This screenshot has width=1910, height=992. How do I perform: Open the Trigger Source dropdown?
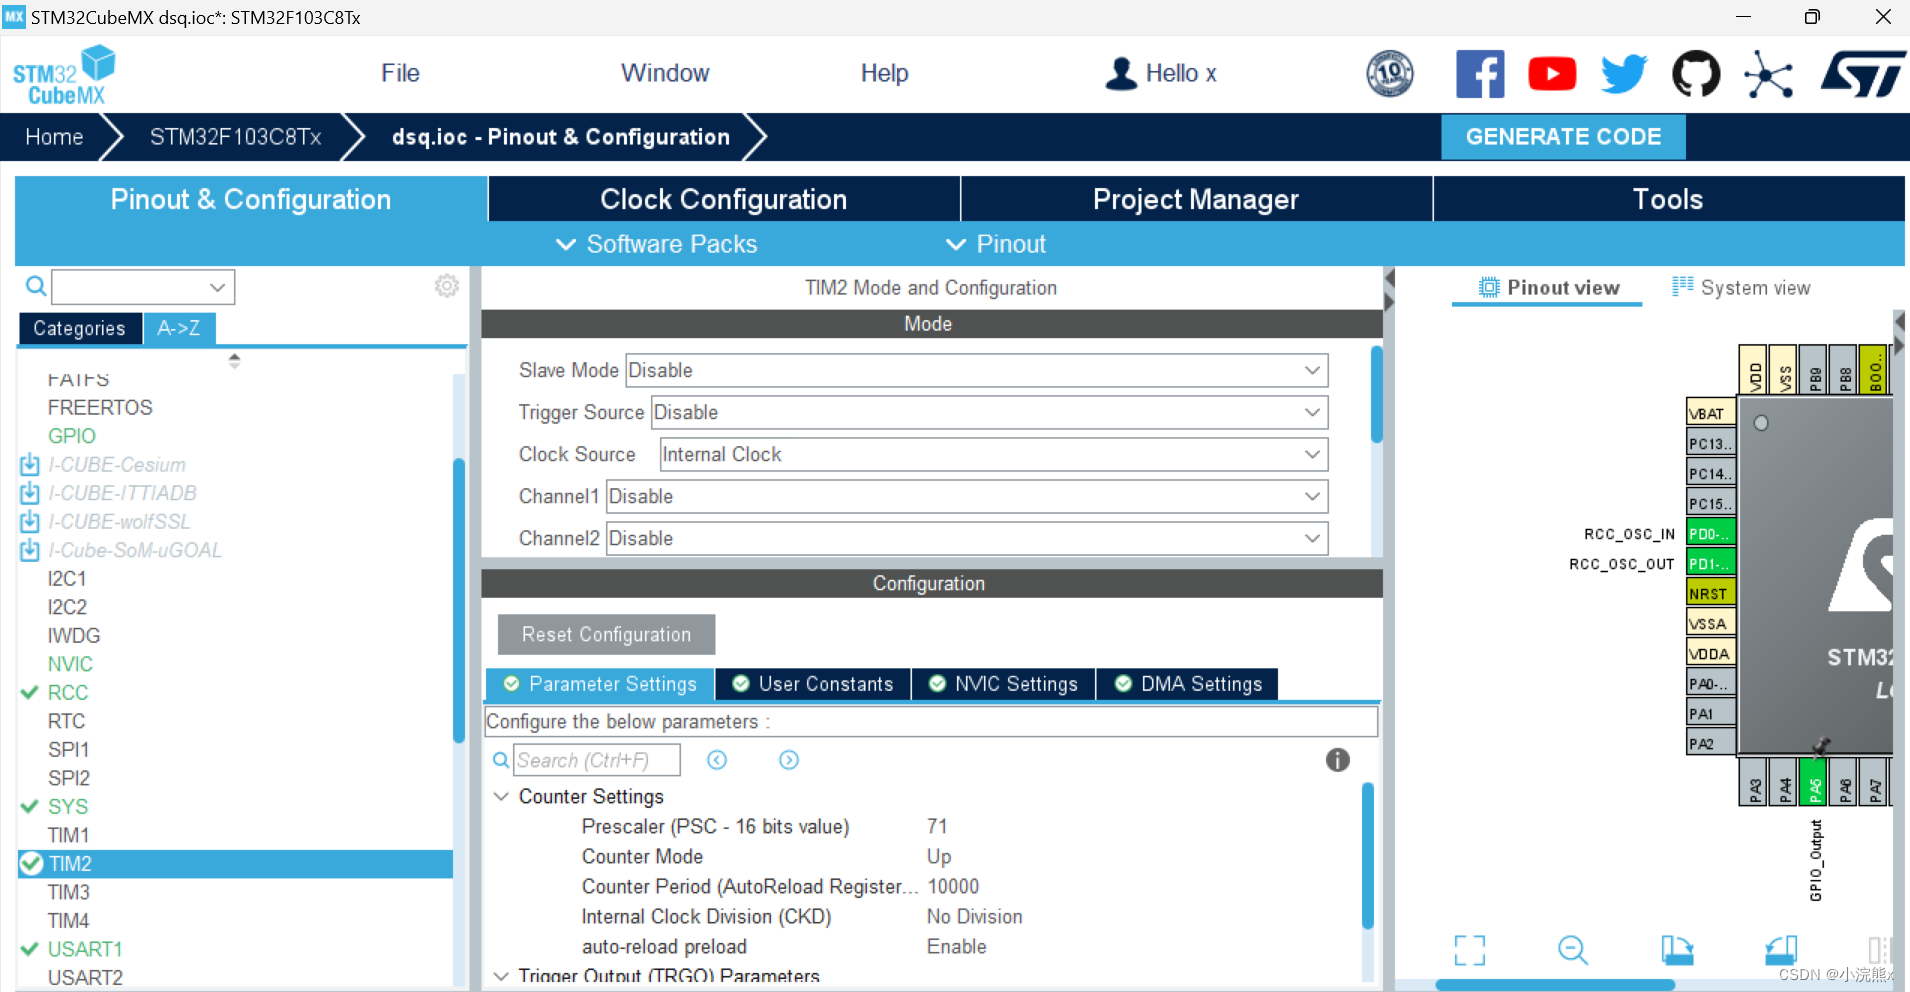(x=989, y=412)
